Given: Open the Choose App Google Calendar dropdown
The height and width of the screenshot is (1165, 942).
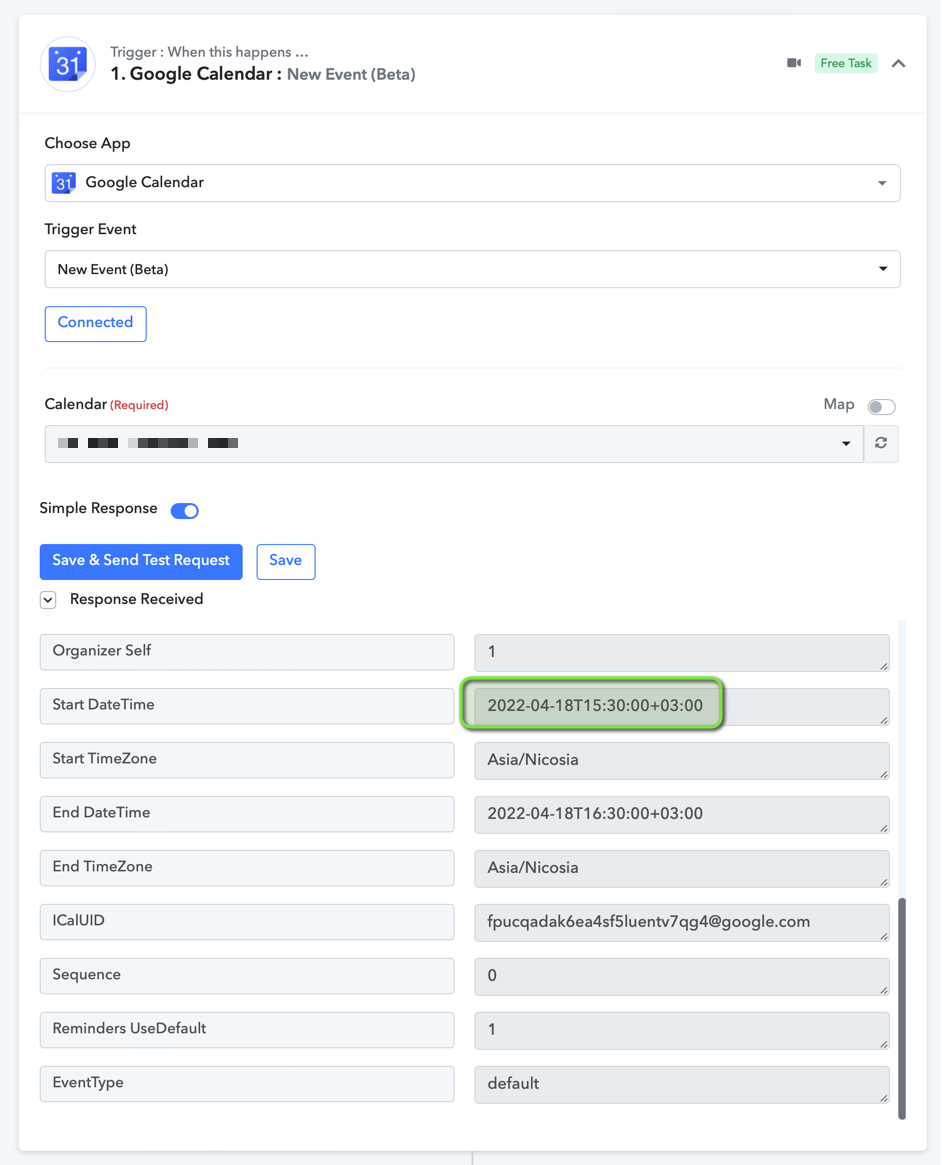Looking at the screenshot, I should coord(472,183).
